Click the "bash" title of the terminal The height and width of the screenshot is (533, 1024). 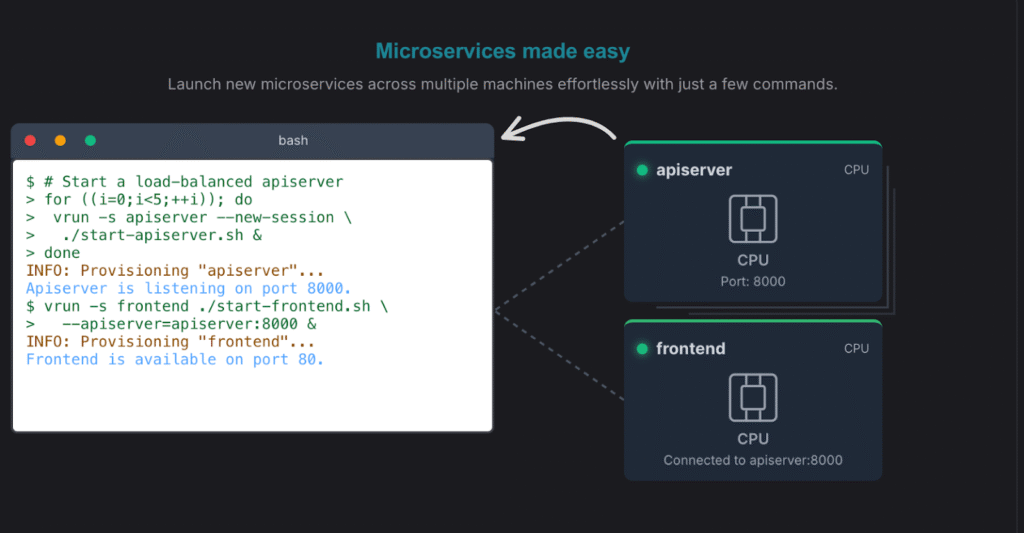[293, 141]
